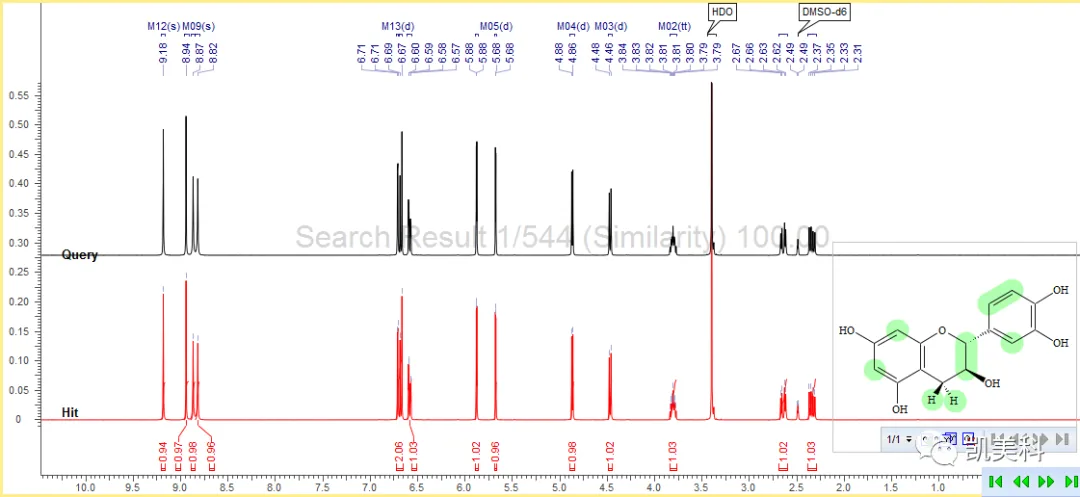Select the M12(s) multiplet label

(x=163, y=27)
